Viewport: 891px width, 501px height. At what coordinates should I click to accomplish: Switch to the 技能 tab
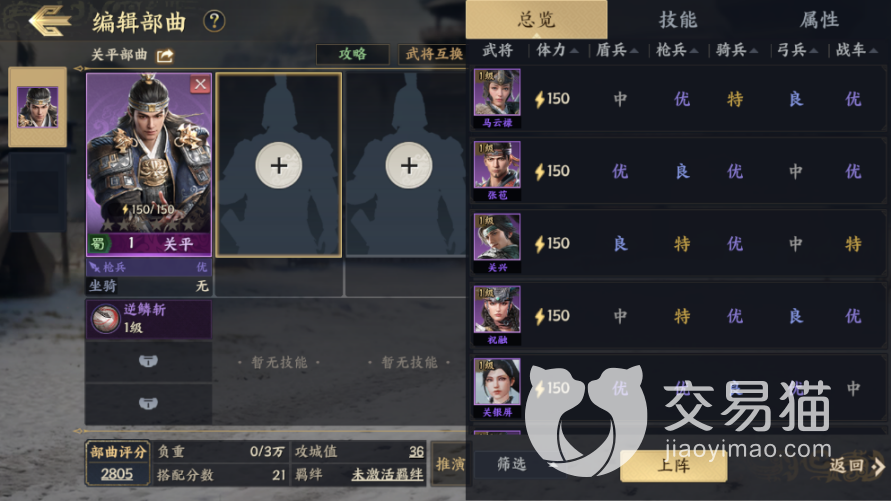coord(678,20)
